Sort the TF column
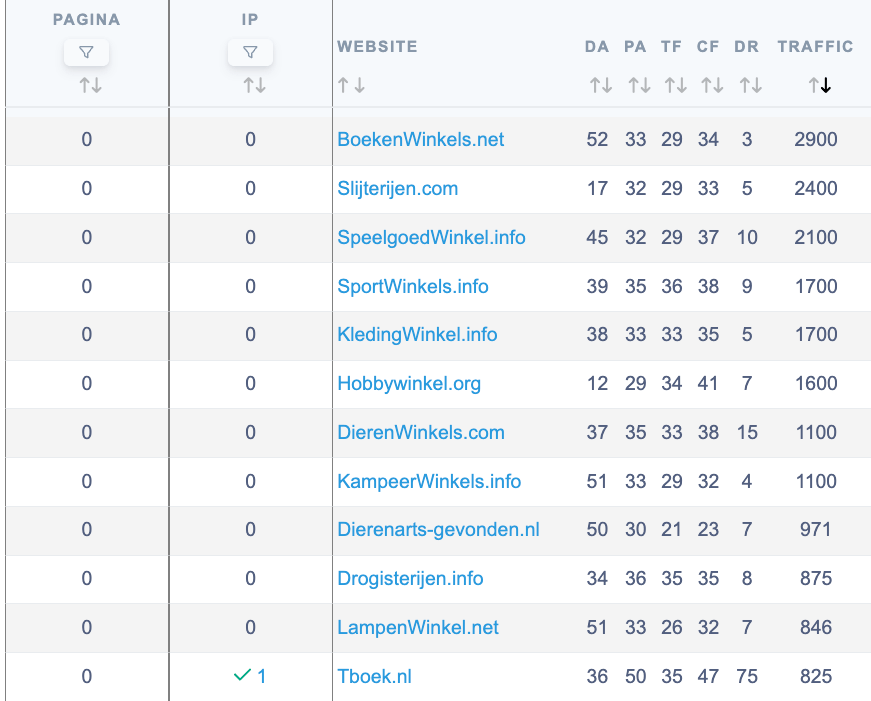Image resolution: width=871 pixels, height=701 pixels. [674, 85]
